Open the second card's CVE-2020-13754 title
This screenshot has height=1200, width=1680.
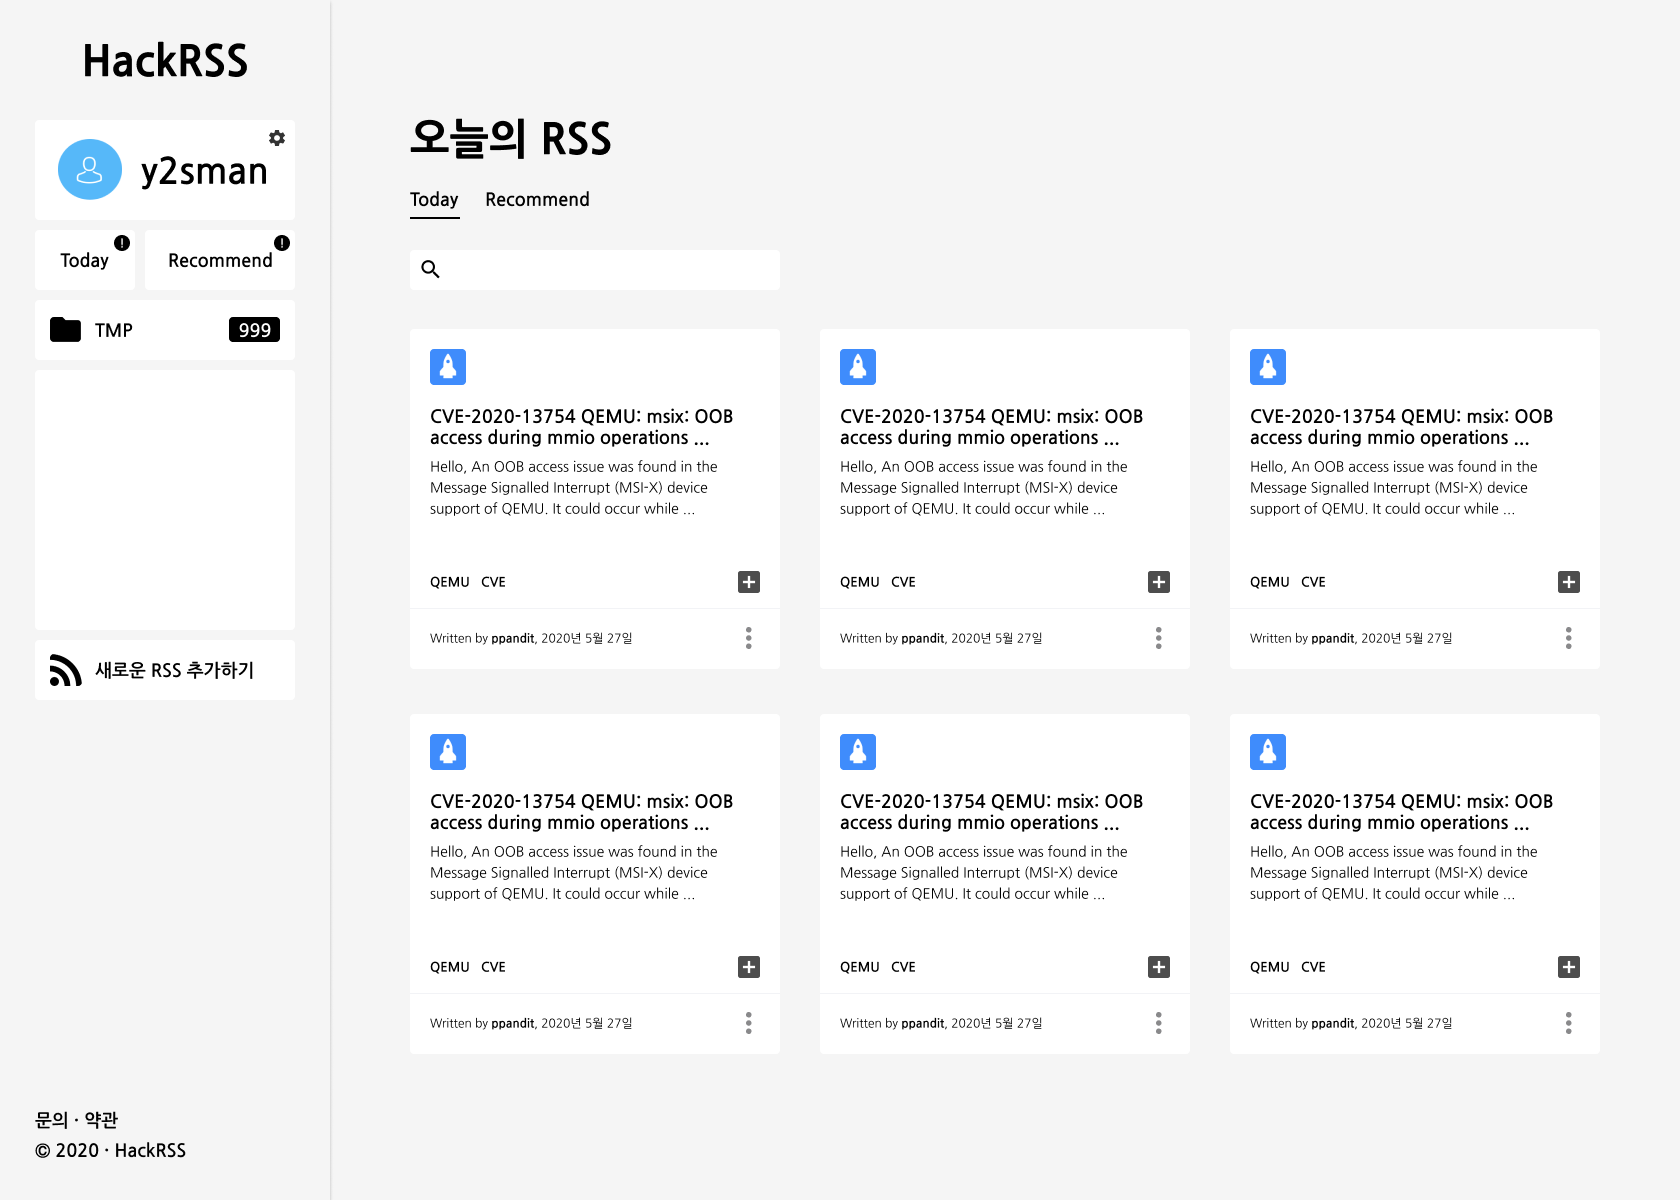click(992, 427)
